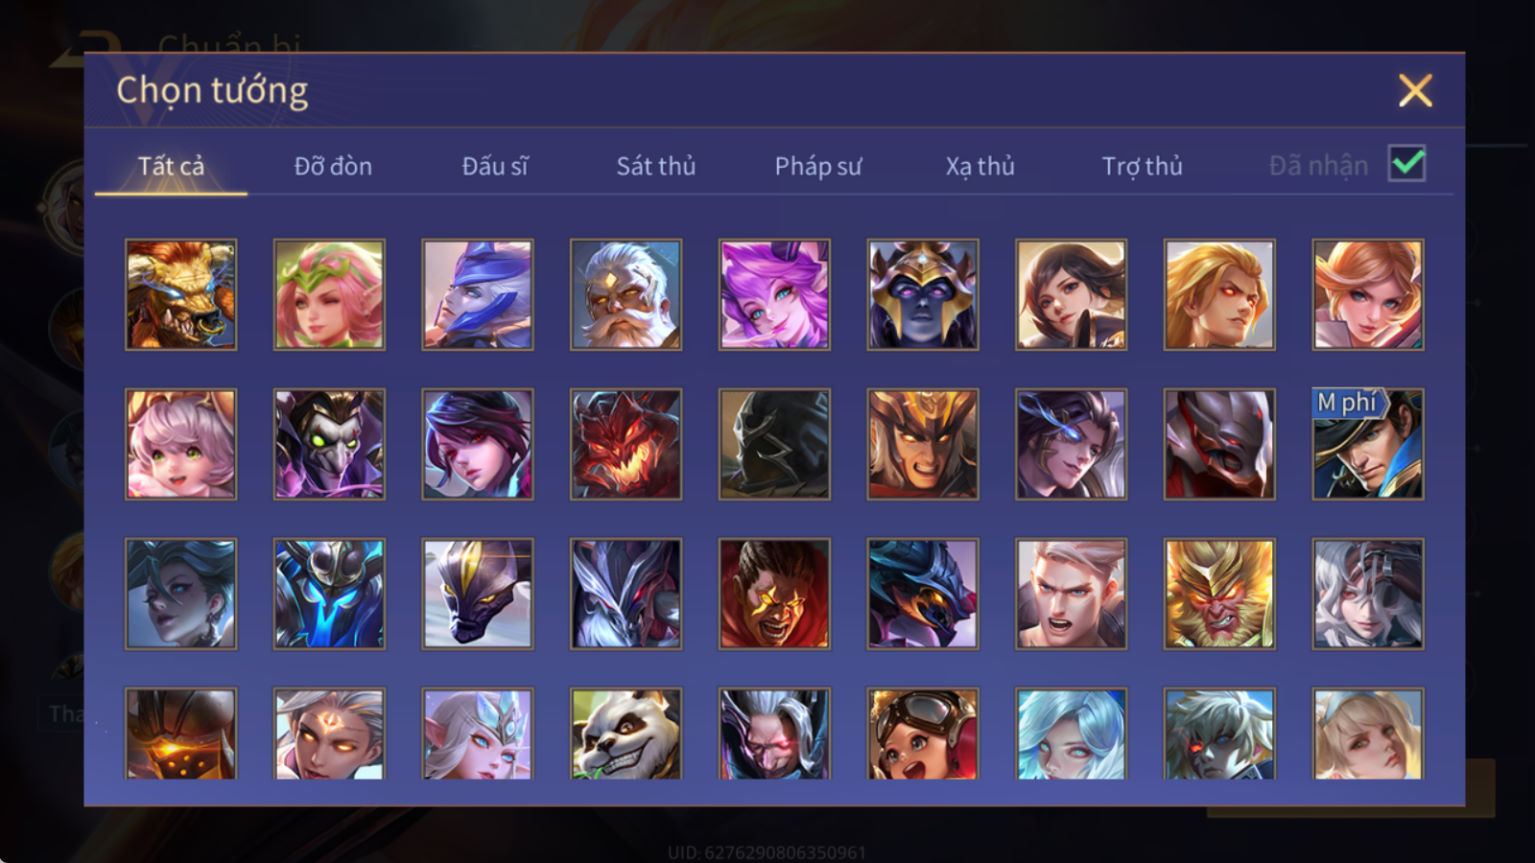Show the Pháp sư hero list
This screenshot has width=1535, height=863.
pyautogui.click(x=818, y=166)
